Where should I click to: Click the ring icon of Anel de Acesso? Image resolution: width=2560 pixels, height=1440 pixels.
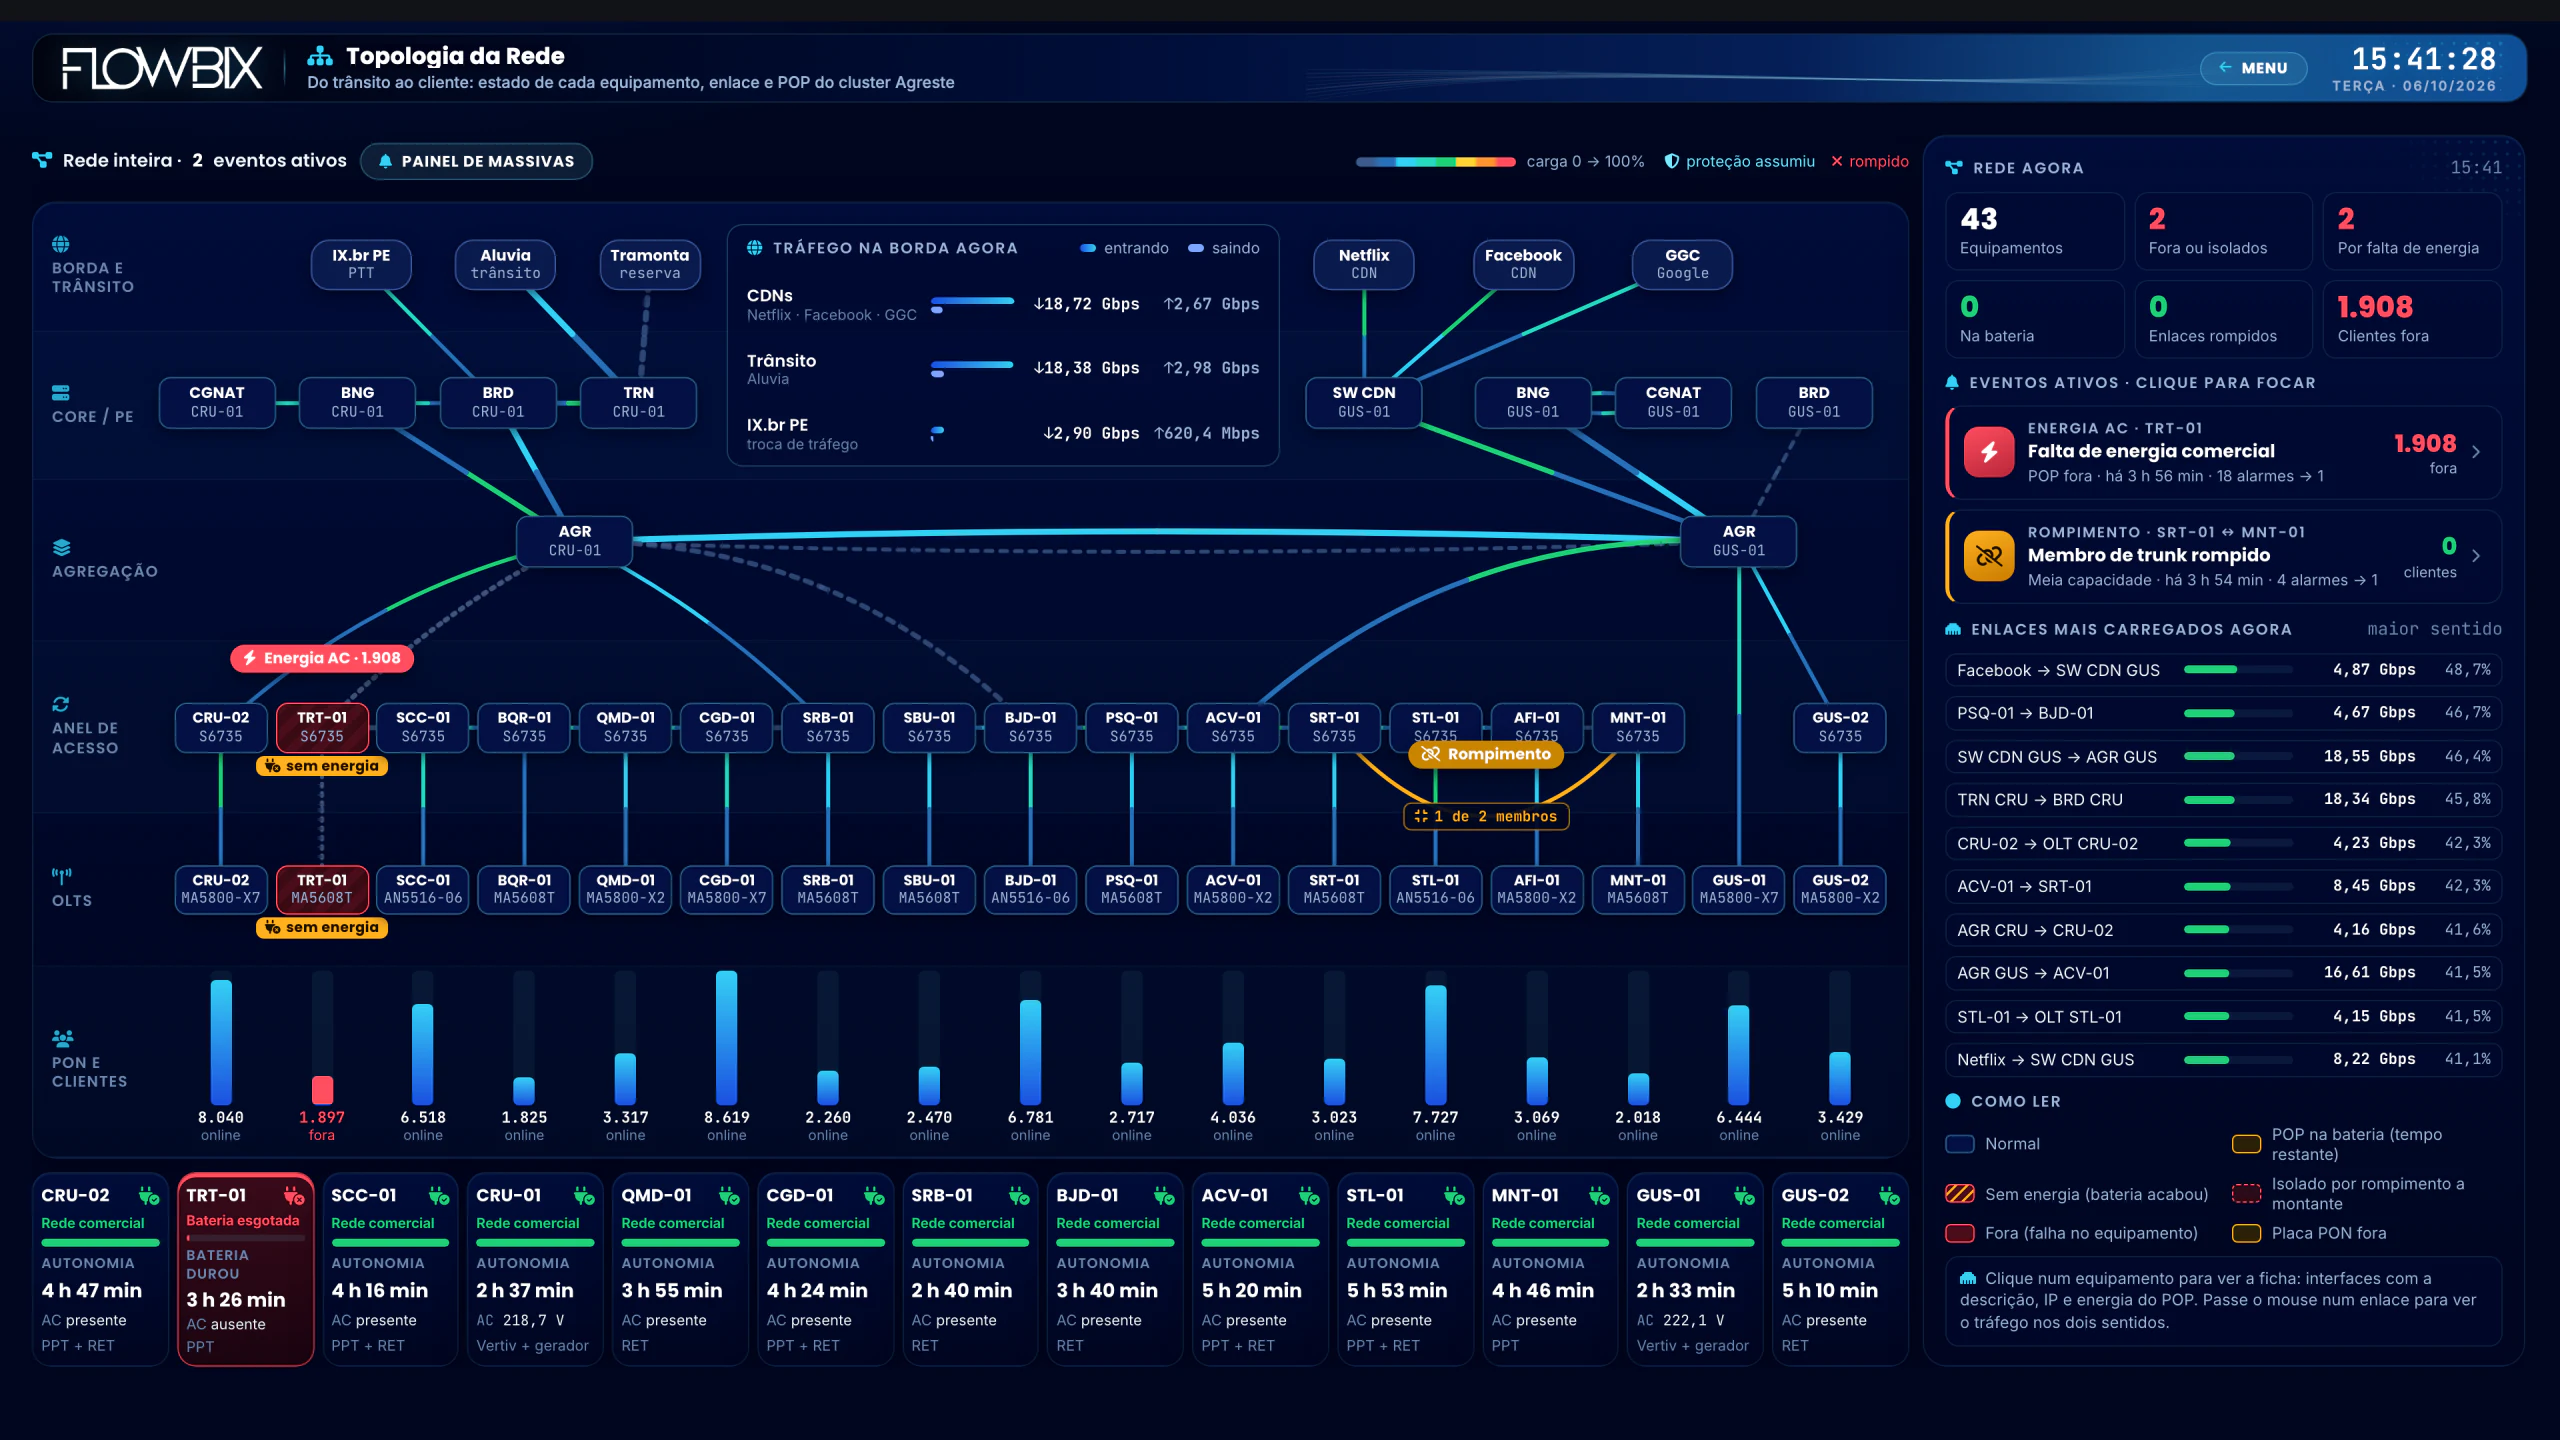point(61,704)
